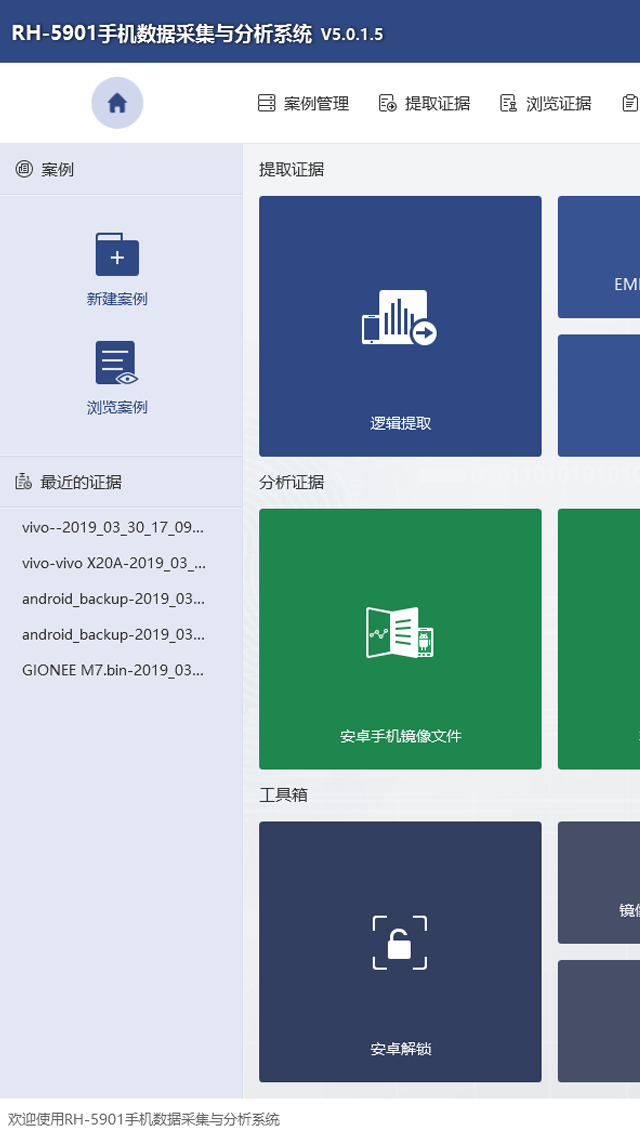Select GIONEE M7.bin-2019_03 evidence
640x1136 pixels.
click(113, 671)
